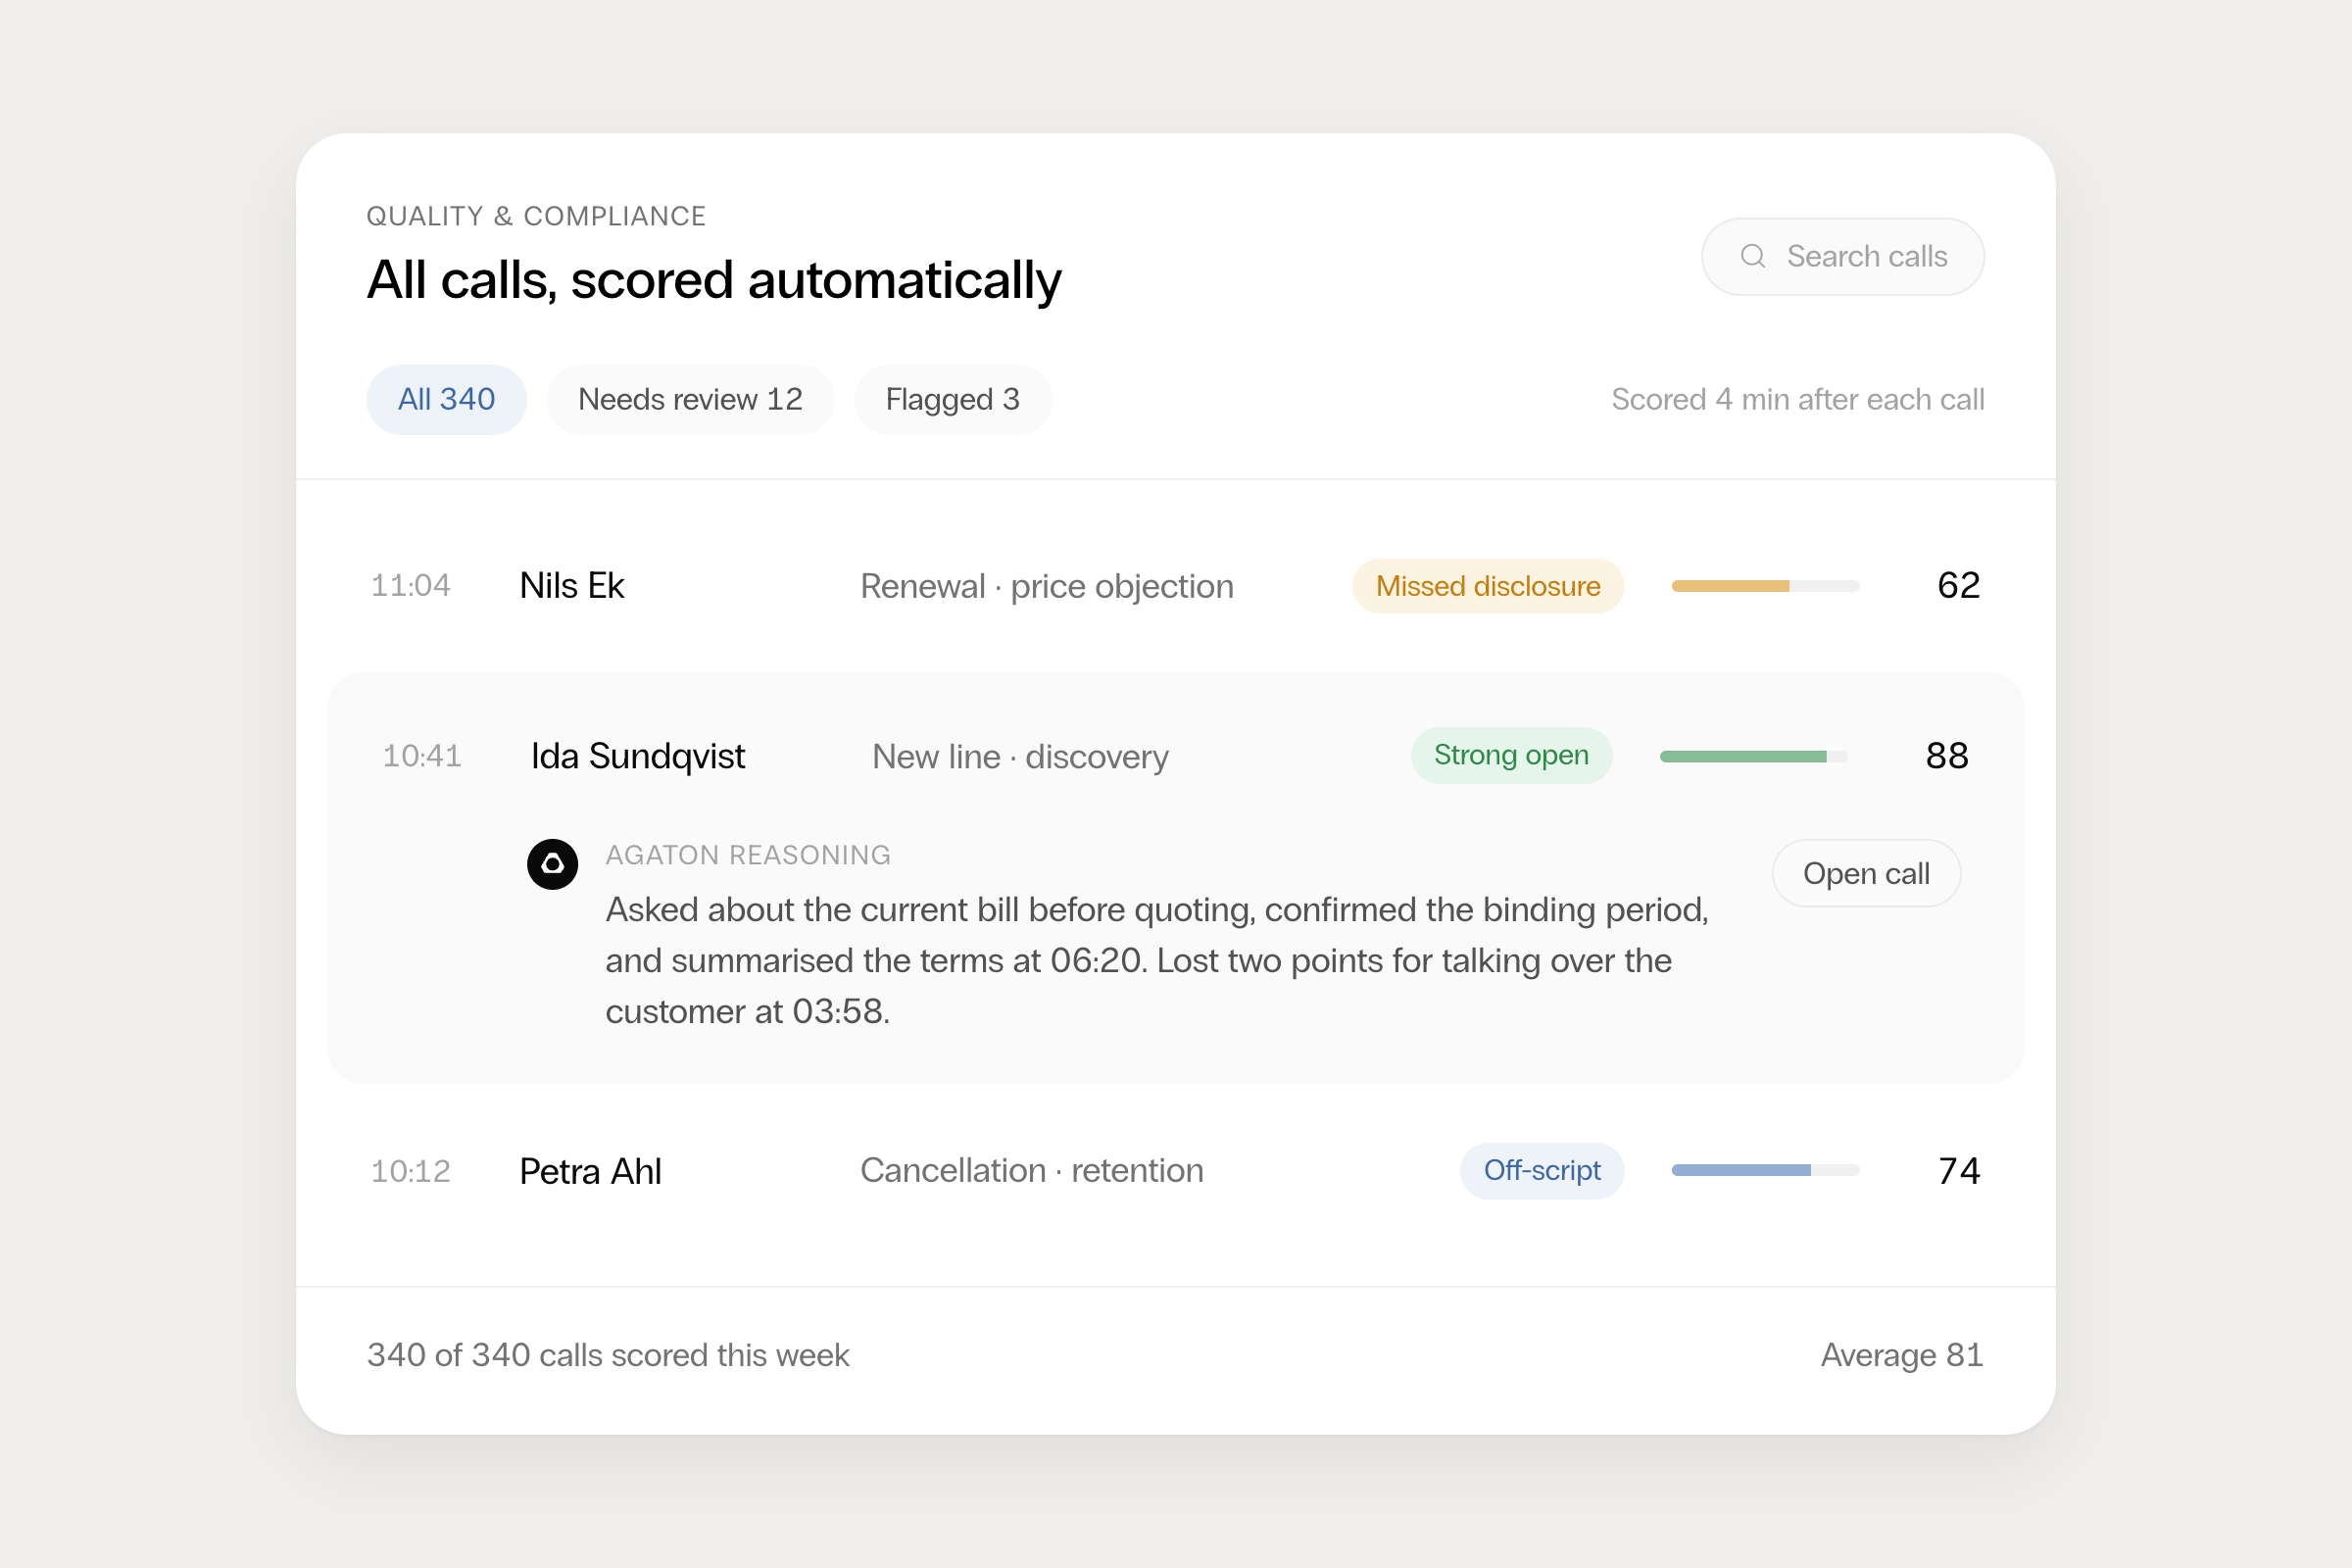This screenshot has height=1568, width=2352.
Task: Expand the Nils Ek call row
Action: (x=1176, y=585)
